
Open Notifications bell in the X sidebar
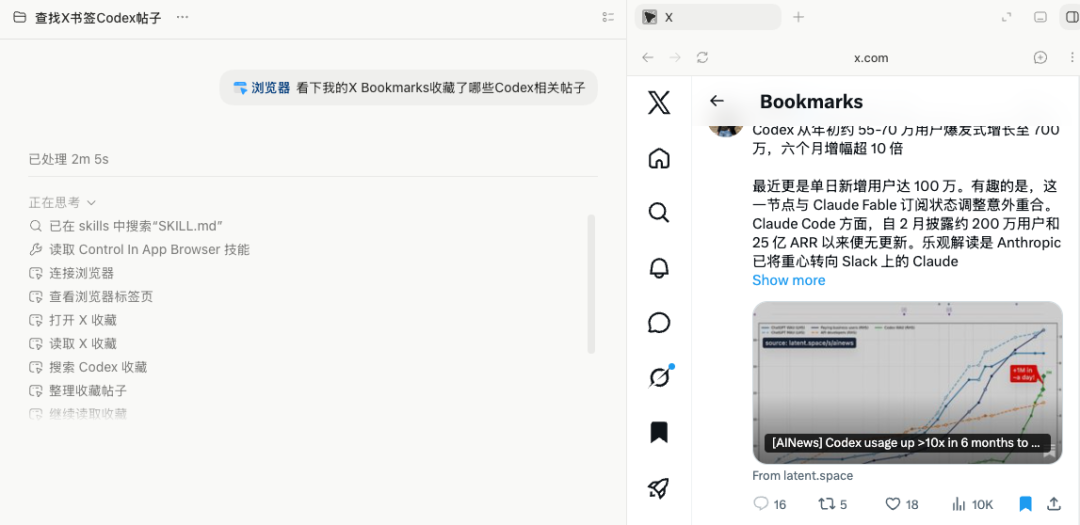[658, 268]
